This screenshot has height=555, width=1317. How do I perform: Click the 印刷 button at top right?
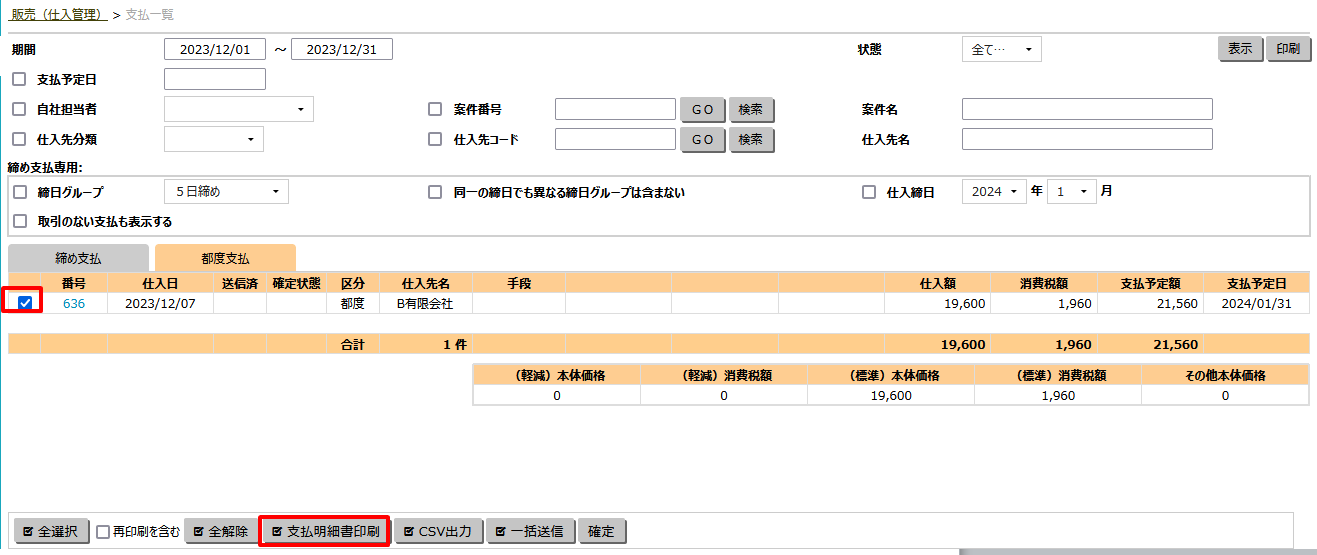tap(1288, 49)
